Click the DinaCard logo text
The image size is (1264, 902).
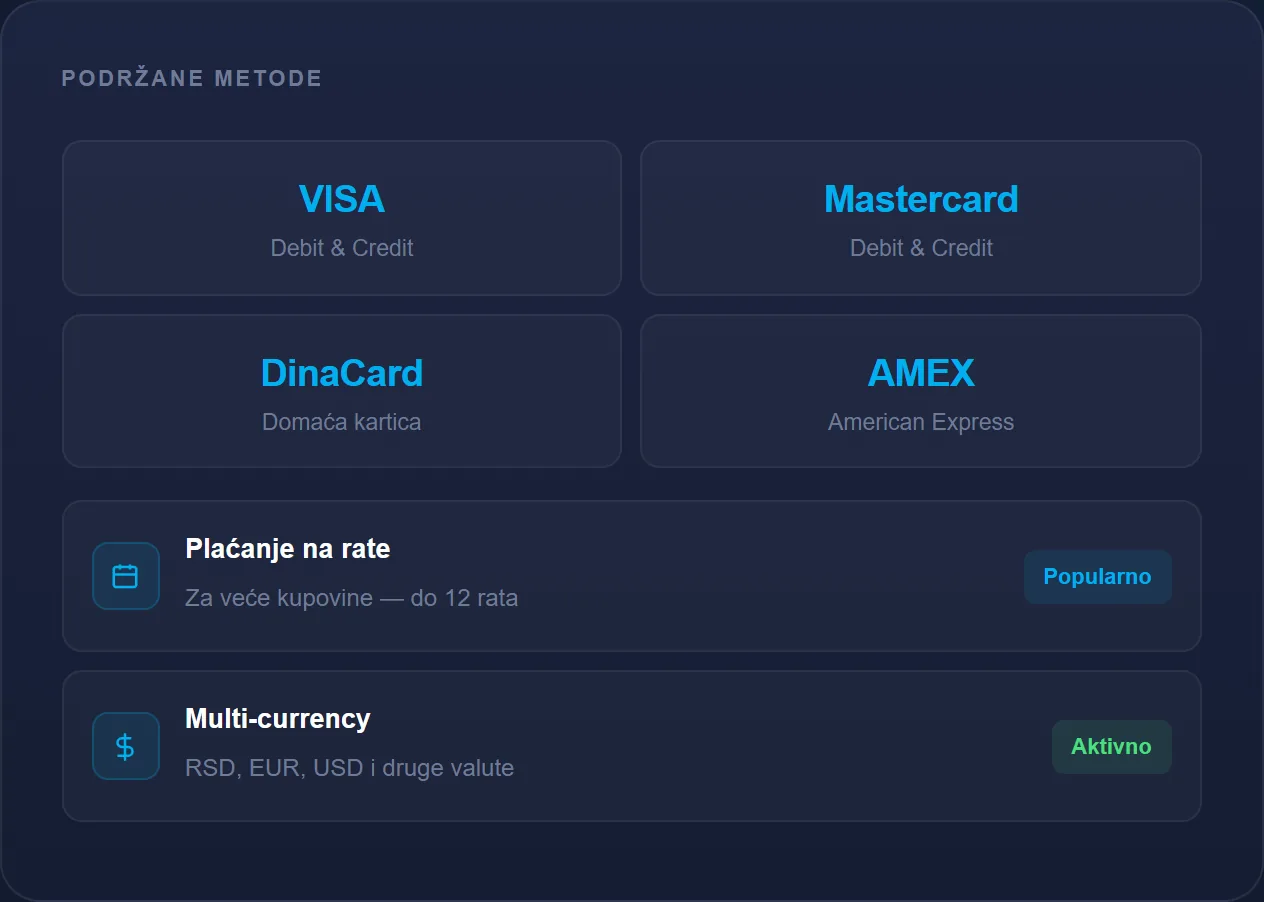[x=342, y=373]
